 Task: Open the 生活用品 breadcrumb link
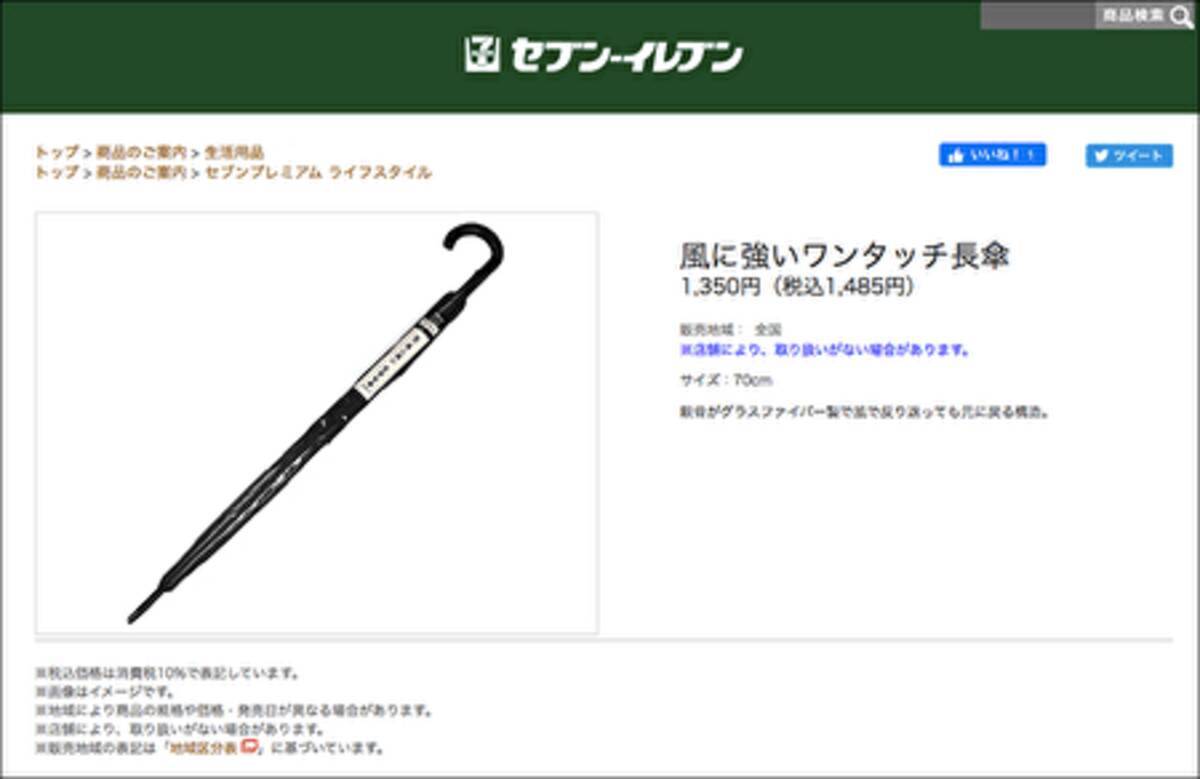235,153
